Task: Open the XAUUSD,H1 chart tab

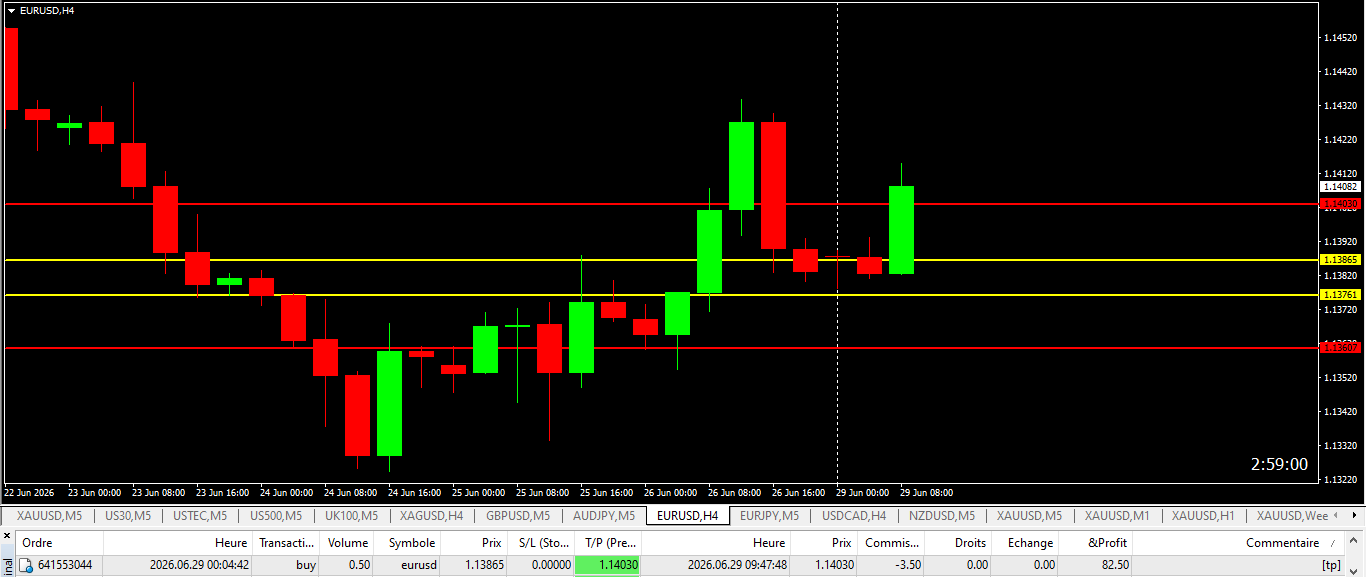Action: pyautogui.click(x=1203, y=516)
